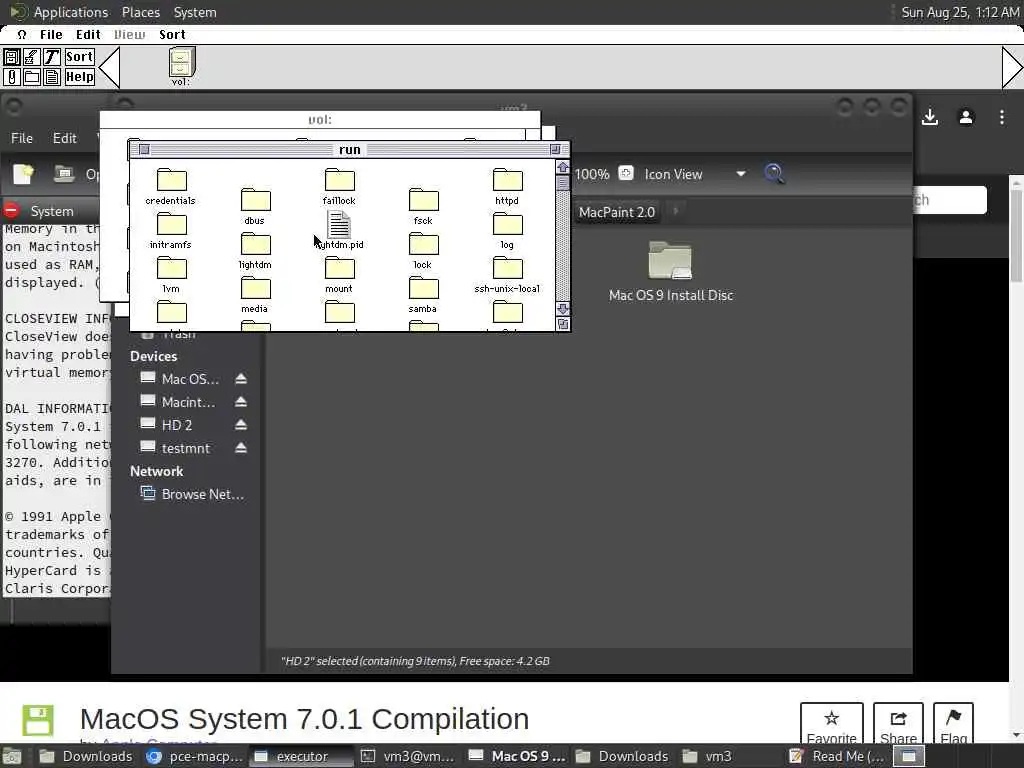
Task: Eject the Mac OS... device
Action: point(241,379)
